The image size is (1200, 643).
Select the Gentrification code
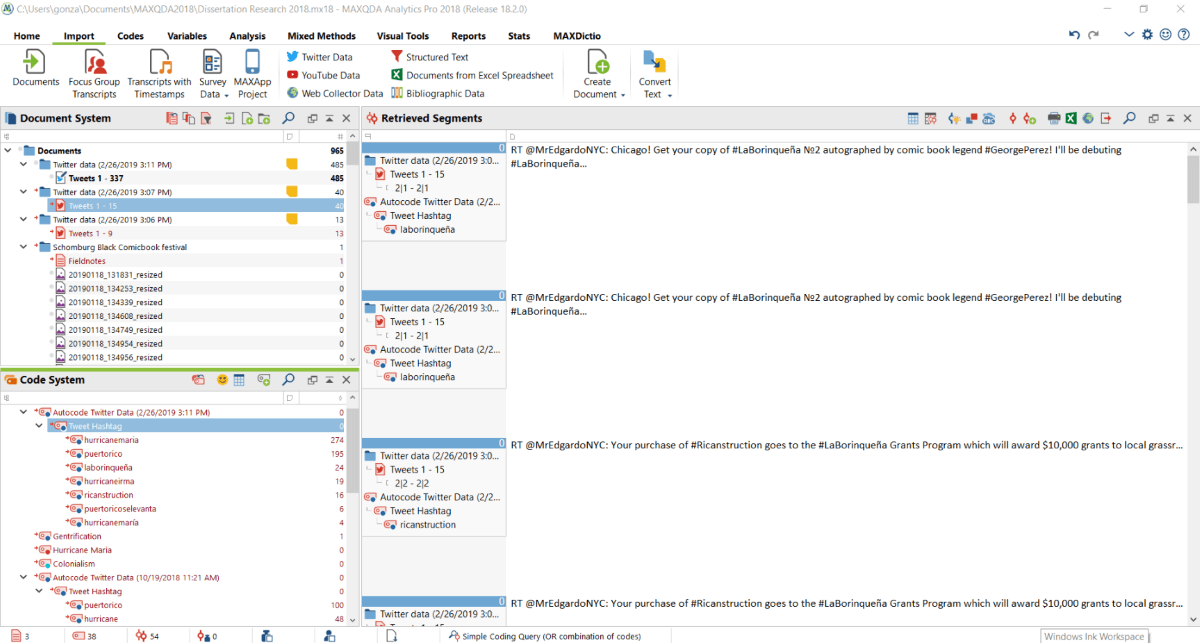point(77,536)
